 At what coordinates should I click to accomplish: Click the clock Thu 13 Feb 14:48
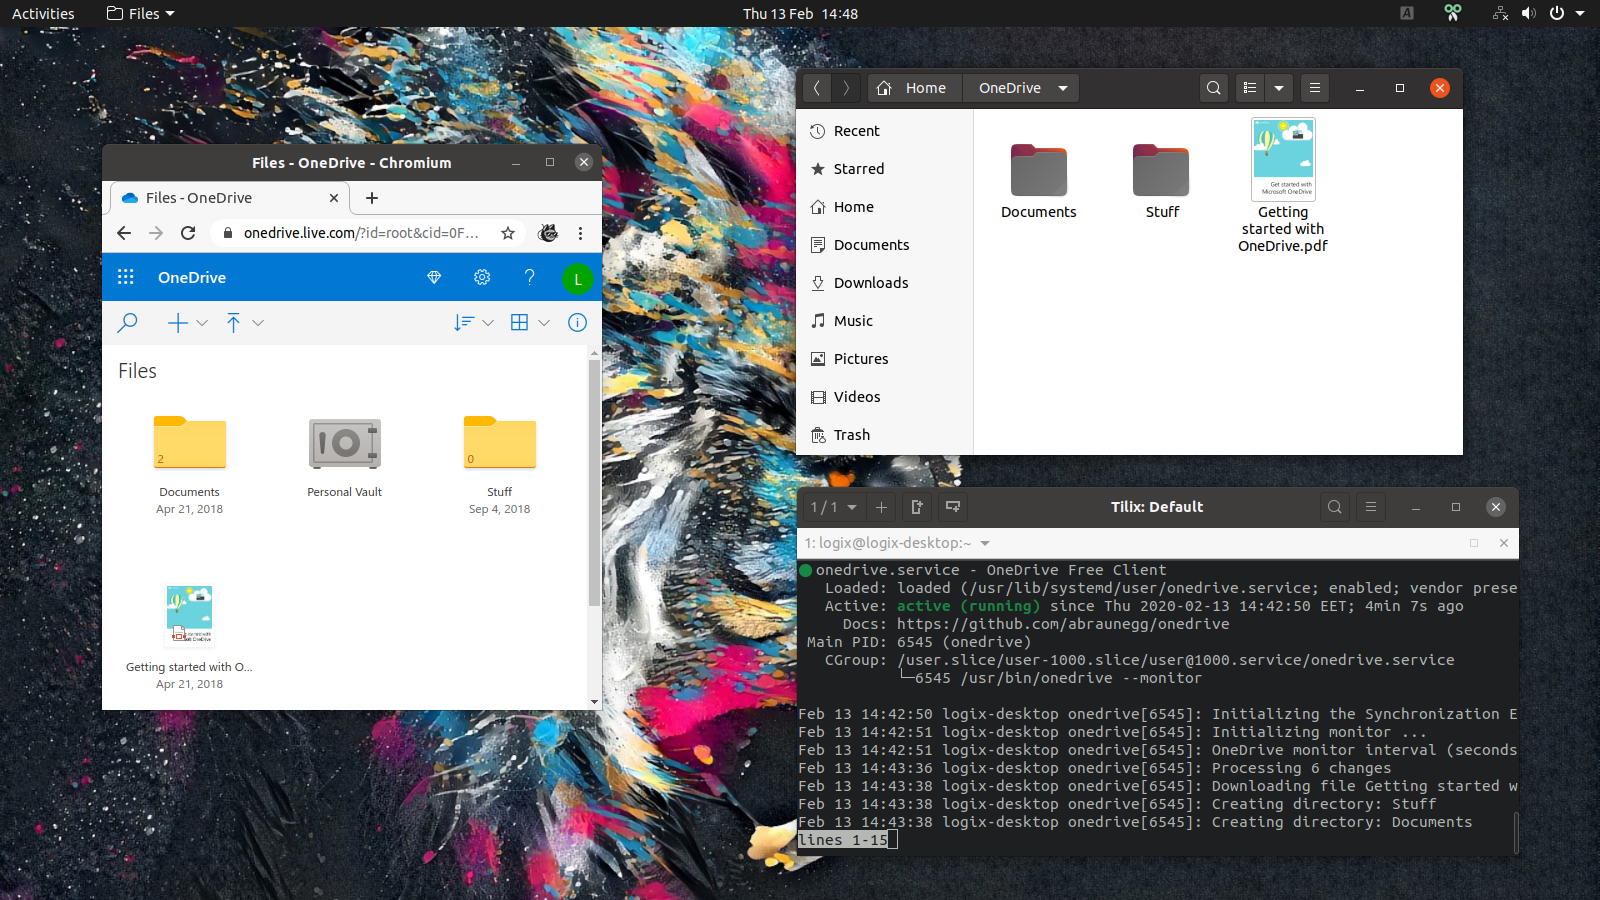[800, 13]
